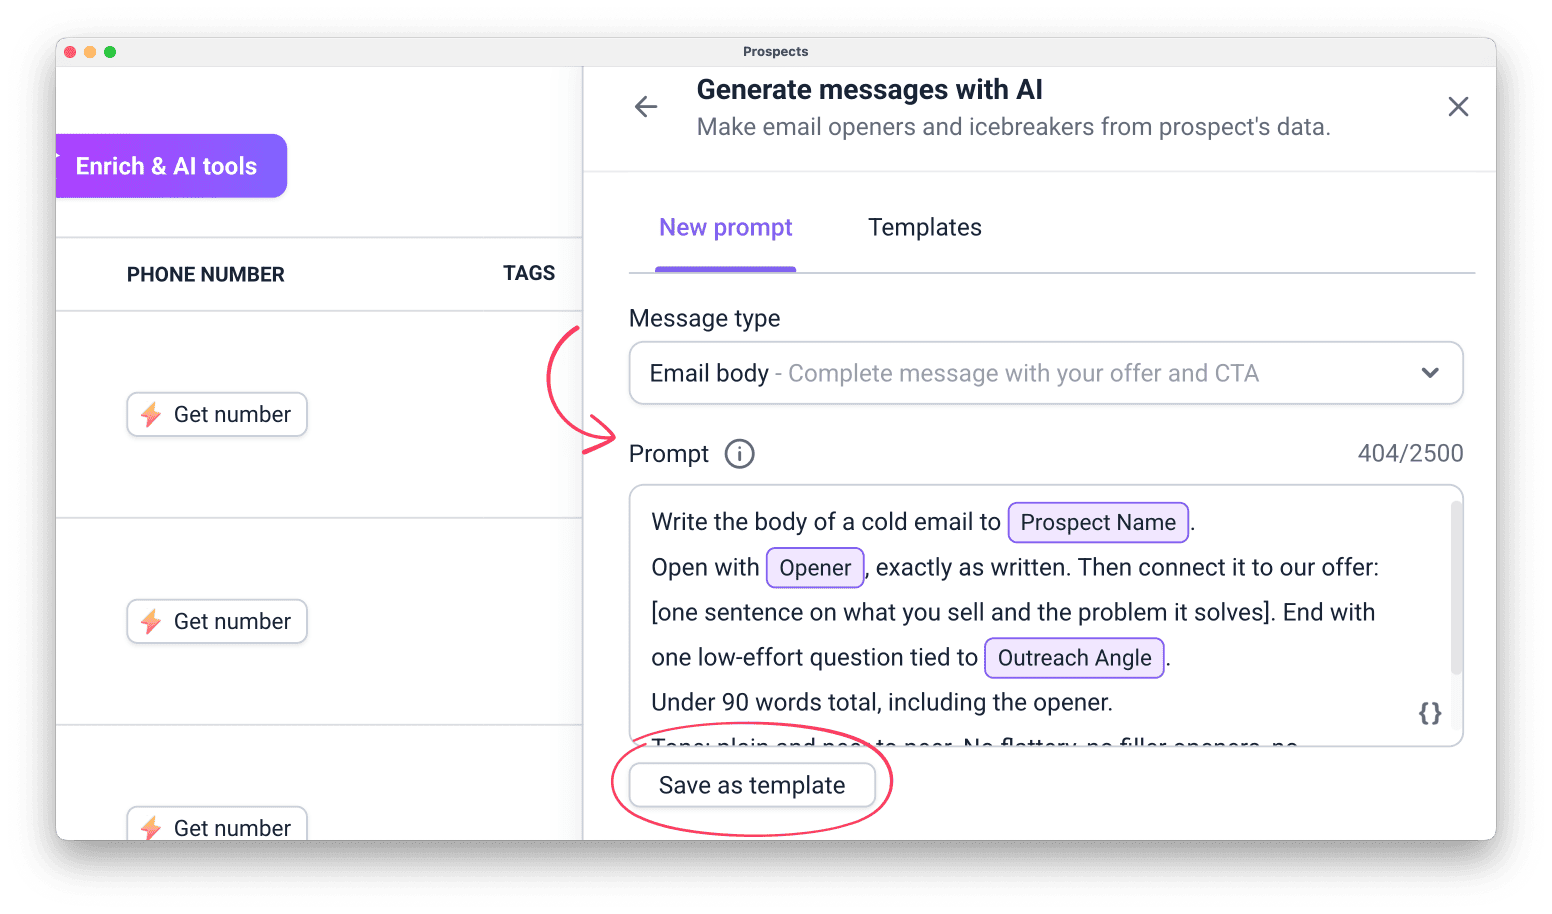Close the Generate messages panel
The width and height of the screenshot is (1552, 914).
[1458, 107]
